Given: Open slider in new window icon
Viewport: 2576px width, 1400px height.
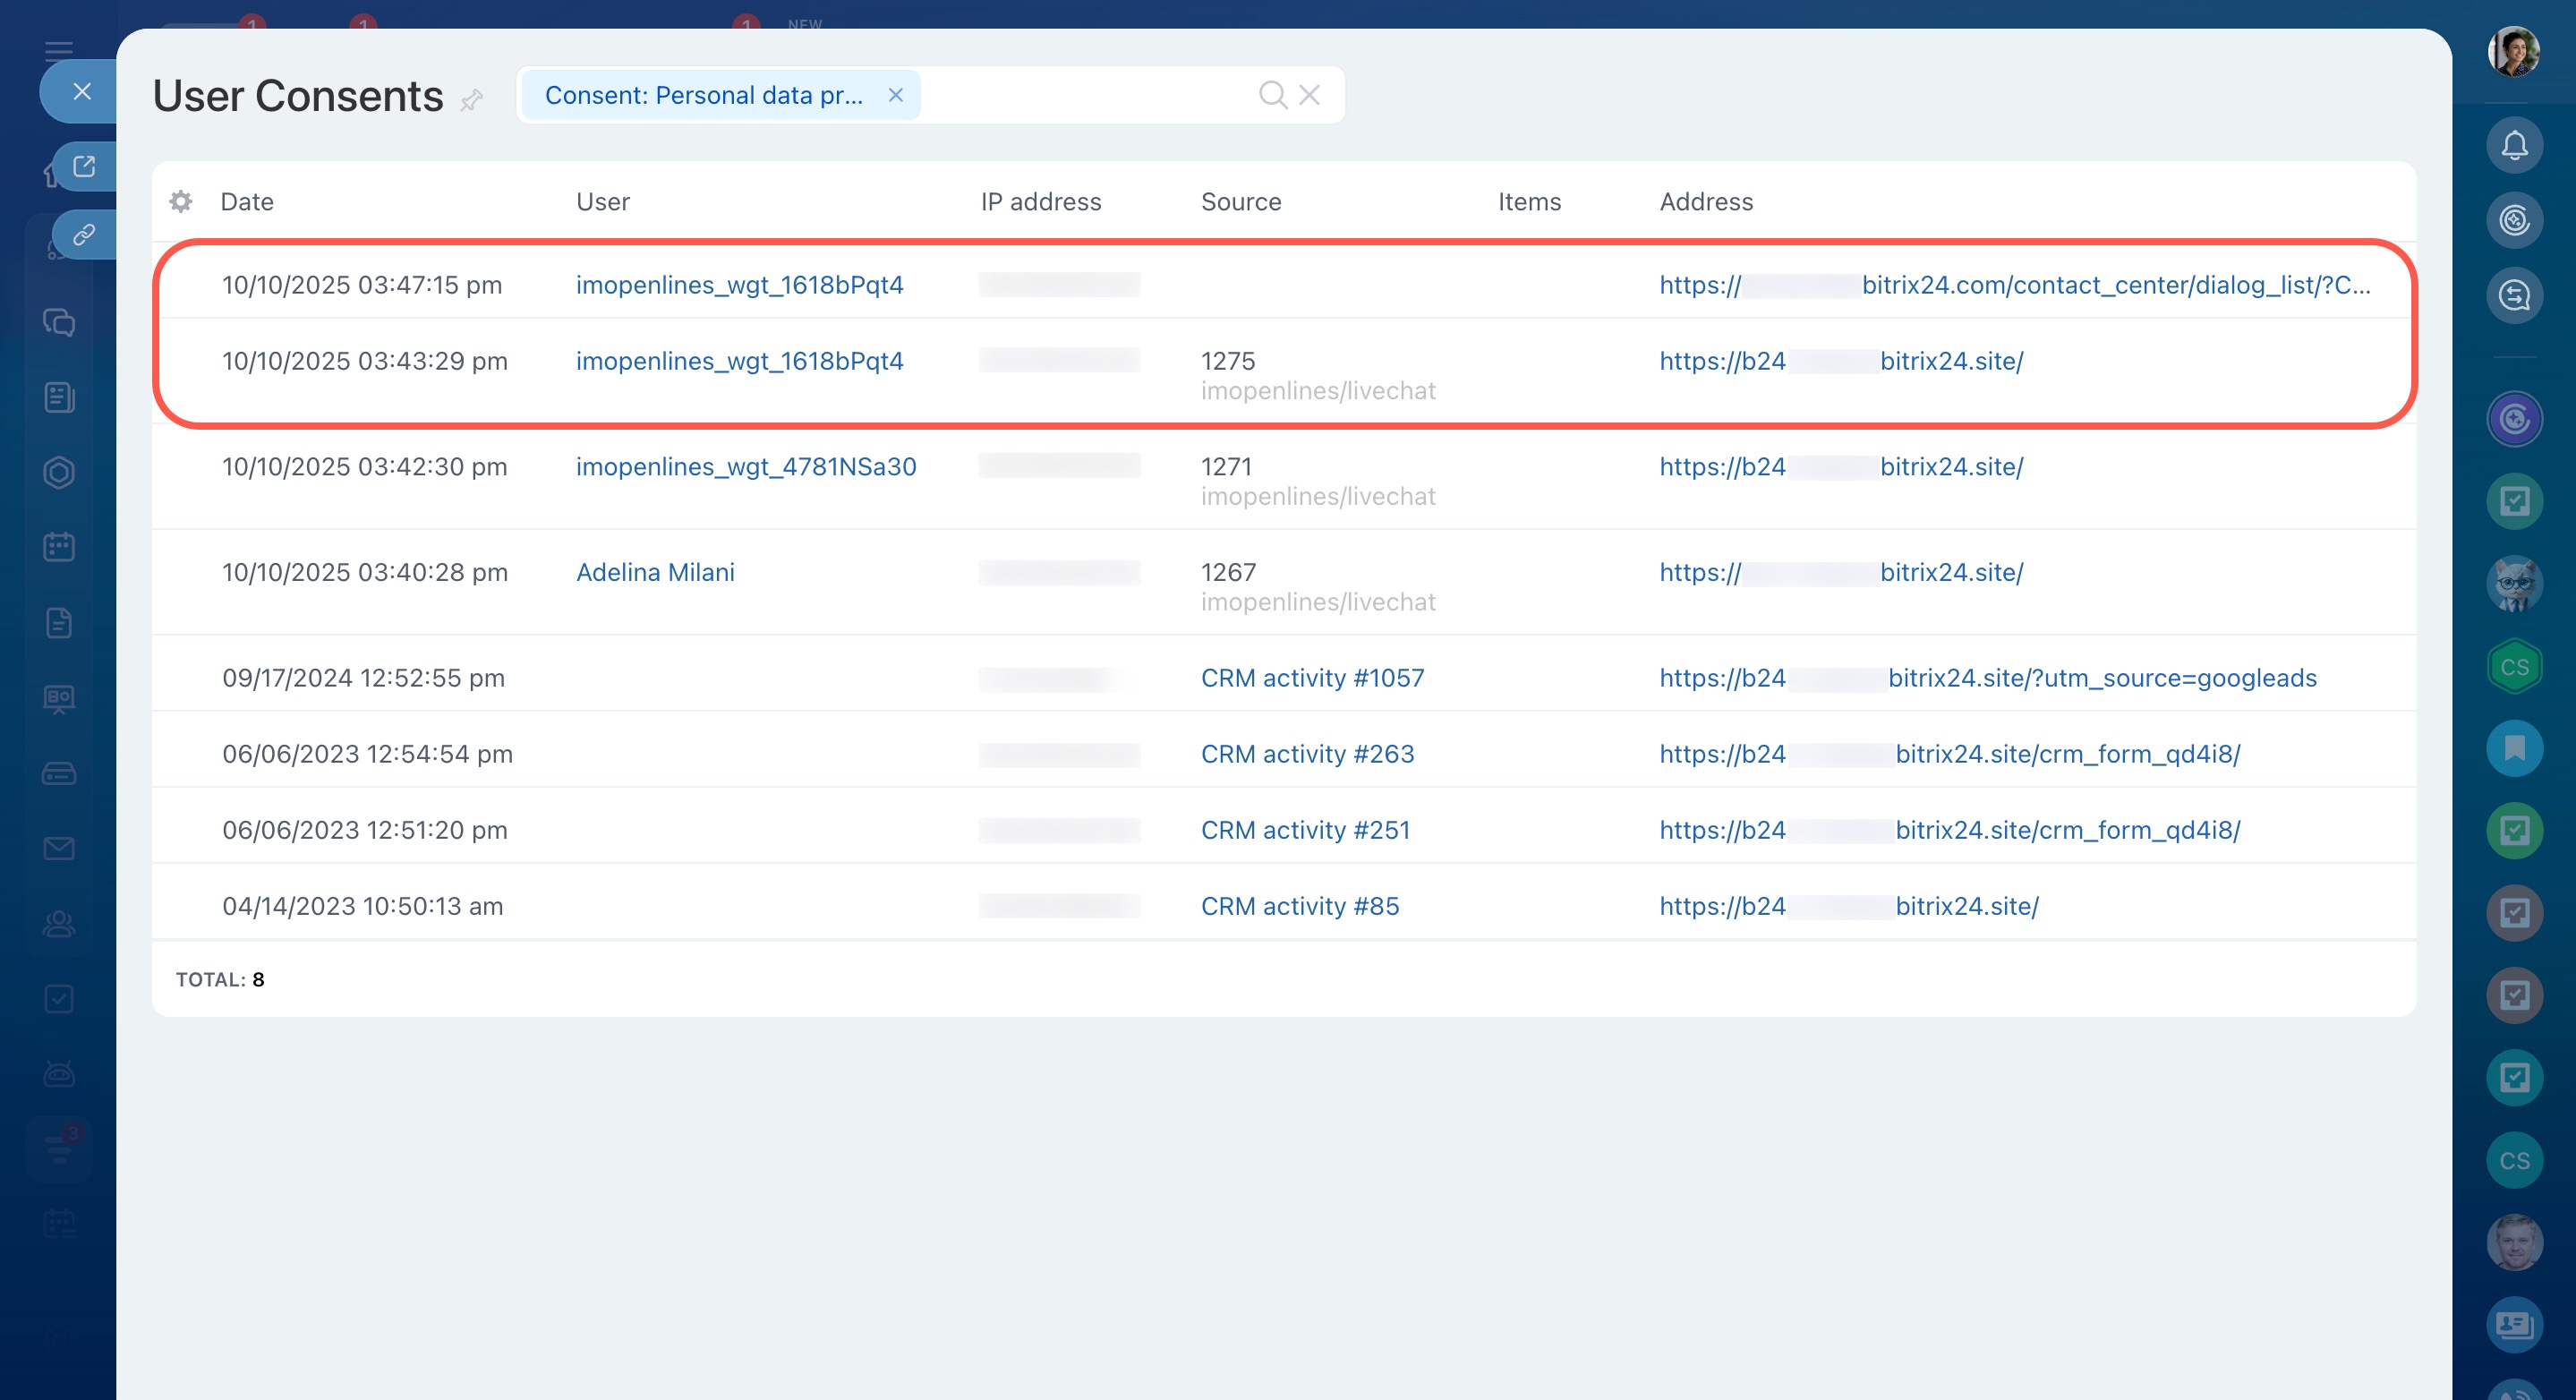Looking at the screenshot, I should tap(84, 166).
